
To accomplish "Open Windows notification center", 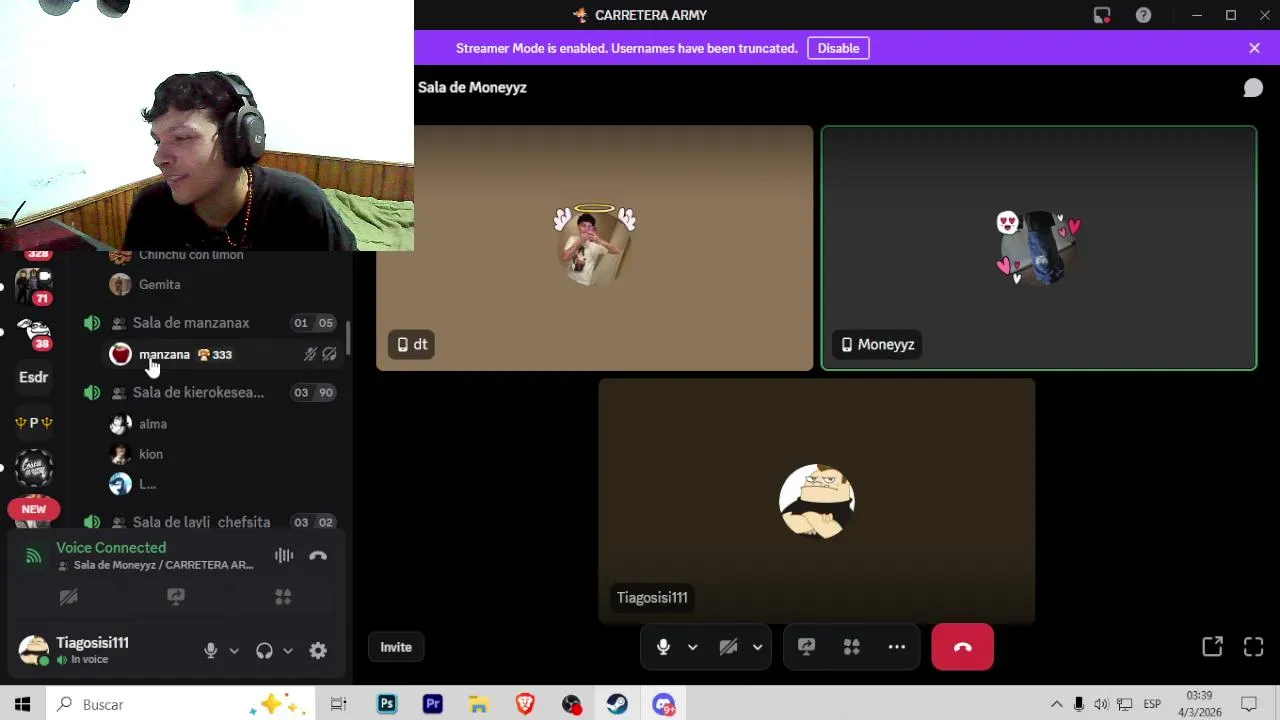I will coord(1249,705).
